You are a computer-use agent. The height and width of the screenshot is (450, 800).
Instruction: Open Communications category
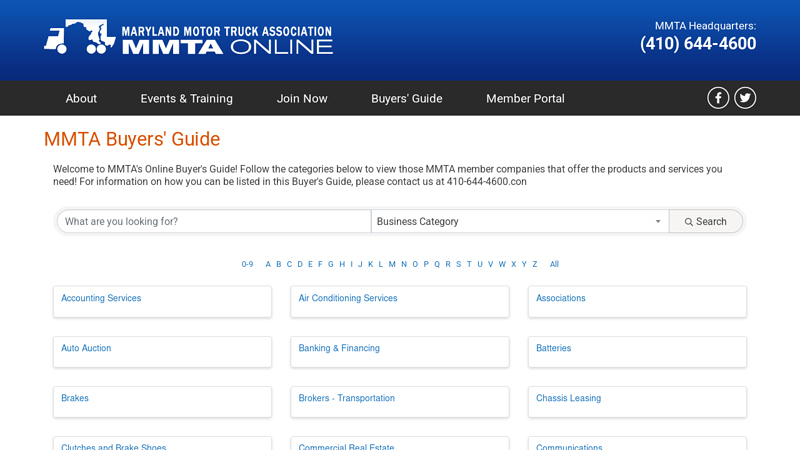pyautogui.click(x=569, y=446)
